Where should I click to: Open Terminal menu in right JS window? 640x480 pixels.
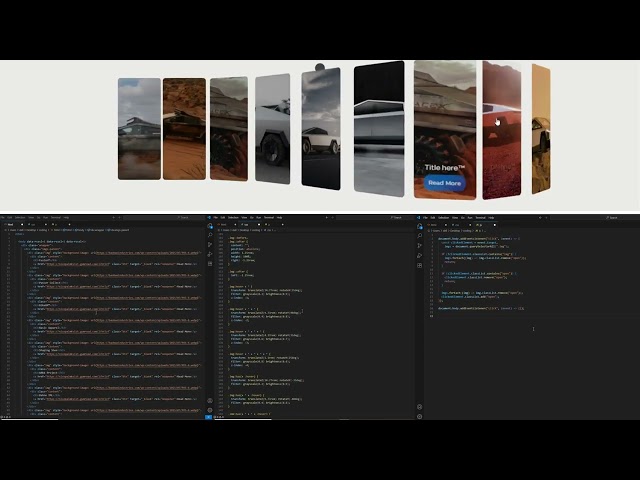(x=480, y=218)
